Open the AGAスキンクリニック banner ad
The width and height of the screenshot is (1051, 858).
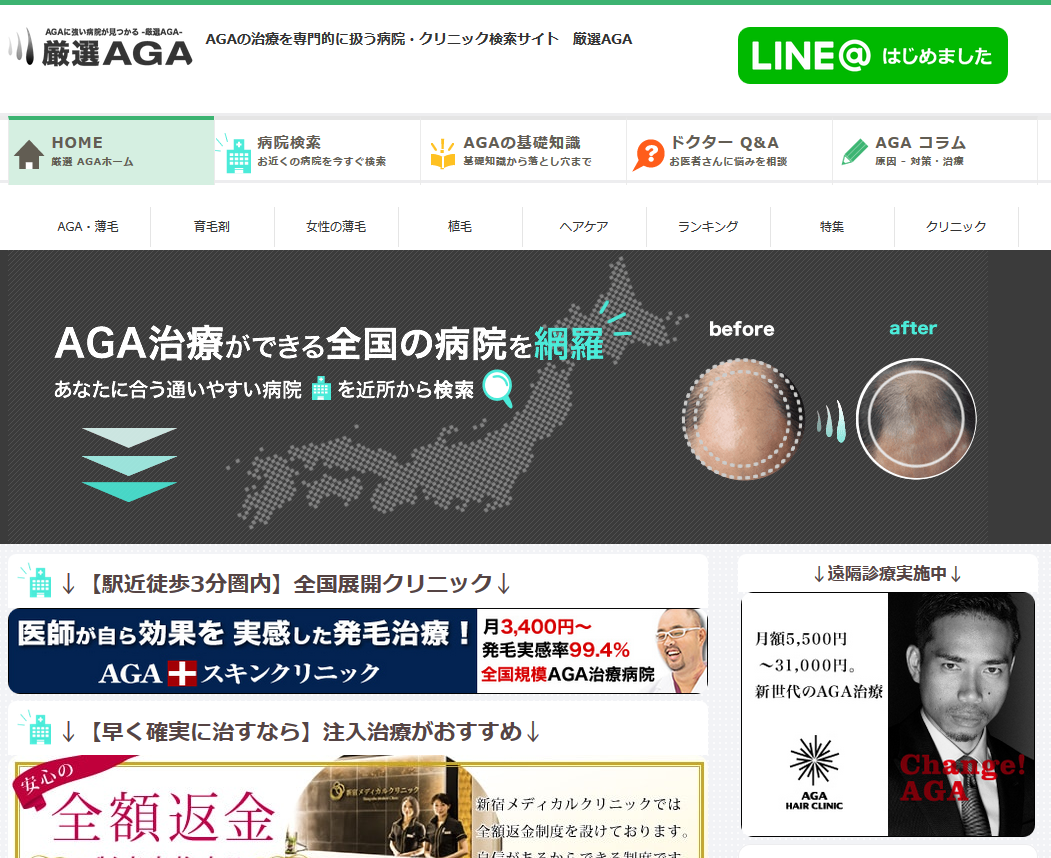(x=358, y=651)
